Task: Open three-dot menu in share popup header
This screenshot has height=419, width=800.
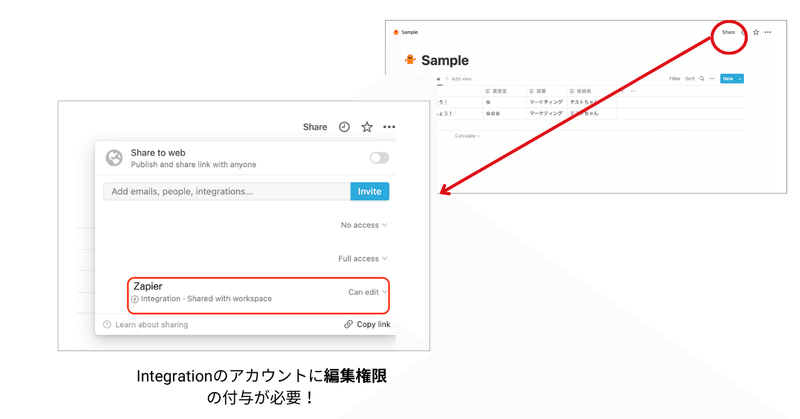Action: pos(389,127)
